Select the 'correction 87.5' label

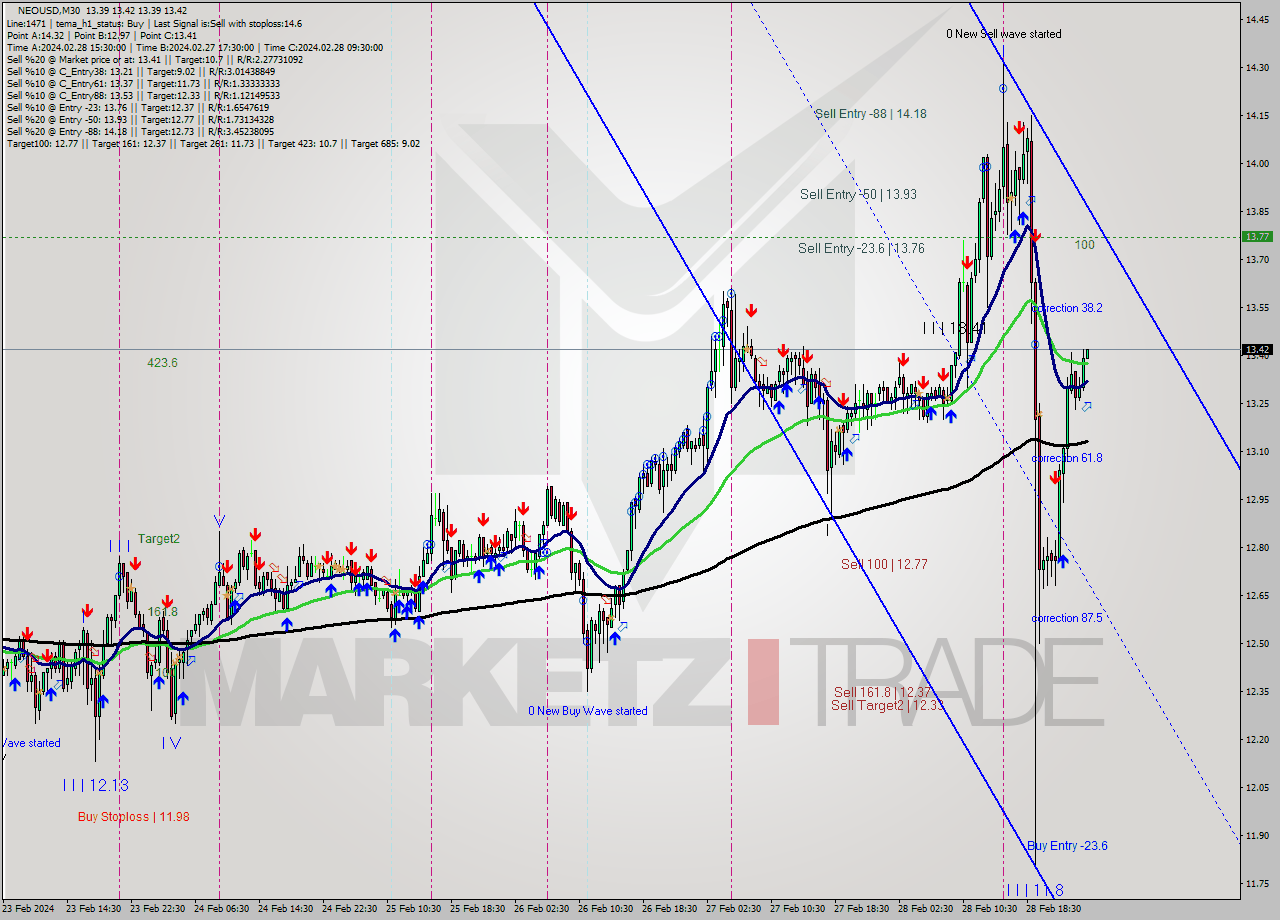1067,618
